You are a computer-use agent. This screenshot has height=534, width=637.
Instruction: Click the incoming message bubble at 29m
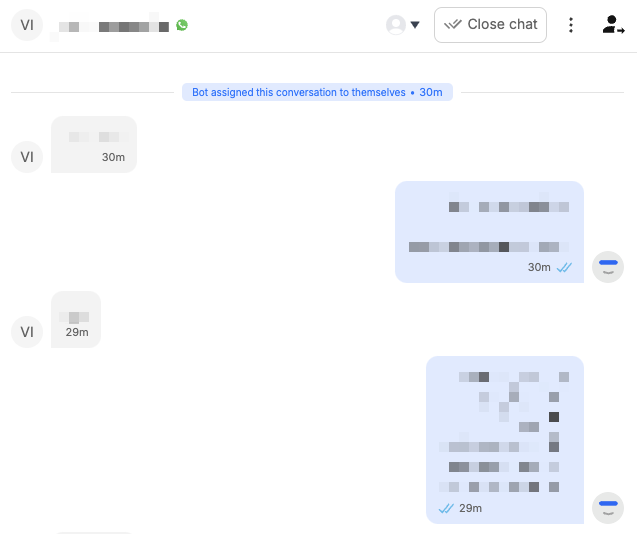point(76,319)
